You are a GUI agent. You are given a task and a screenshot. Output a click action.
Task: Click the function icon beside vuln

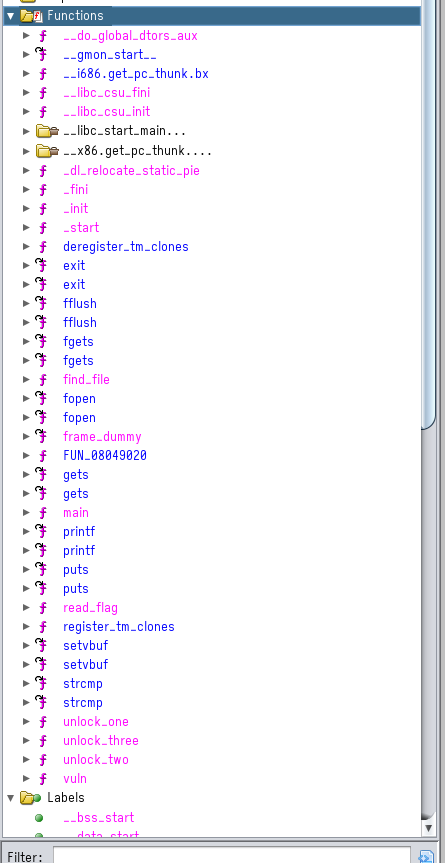point(42,778)
